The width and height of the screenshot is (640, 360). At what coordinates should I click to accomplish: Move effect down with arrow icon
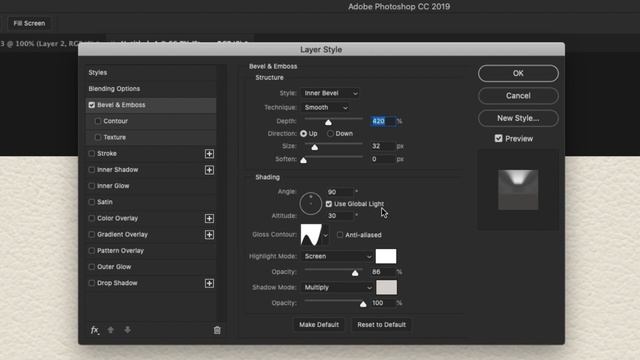(x=128, y=330)
